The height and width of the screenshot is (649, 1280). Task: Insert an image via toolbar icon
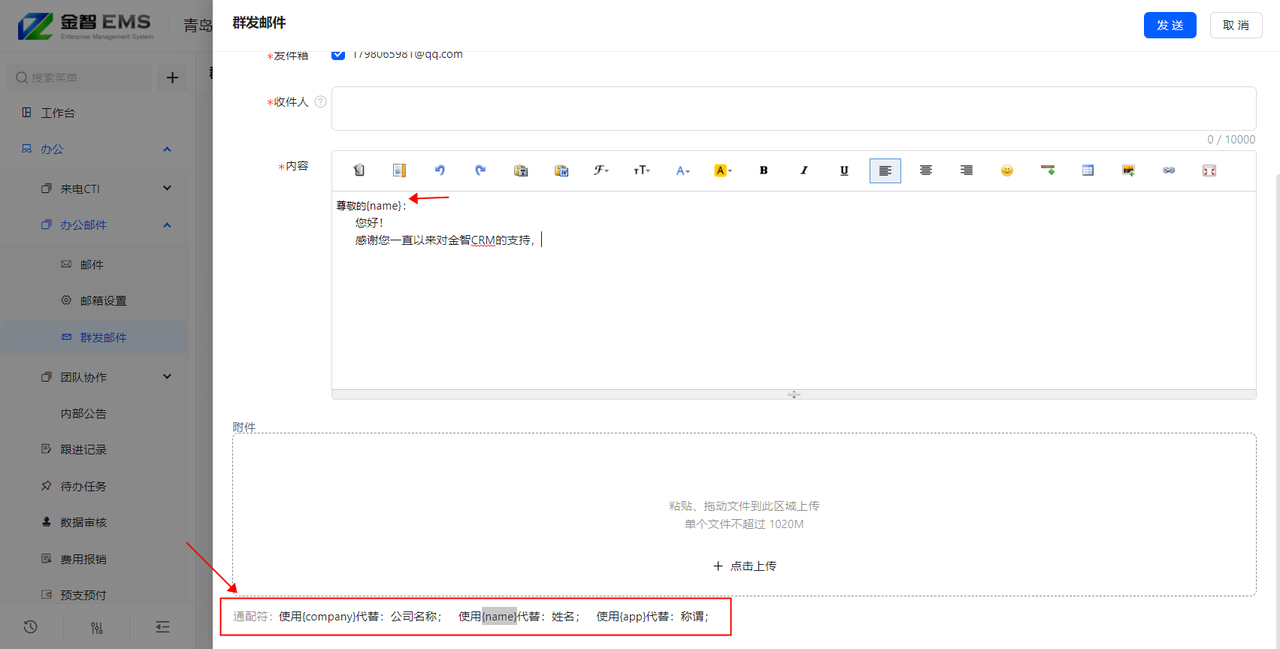pos(1128,171)
